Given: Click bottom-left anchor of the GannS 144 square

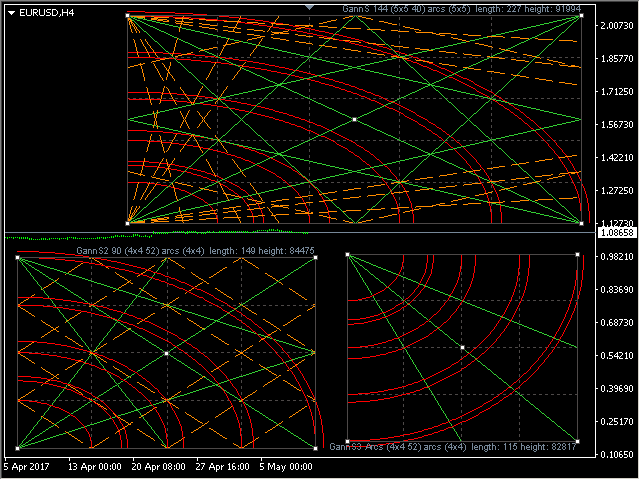Looking at the screenshot, I should pyautogui.click(x=128, y=223).
